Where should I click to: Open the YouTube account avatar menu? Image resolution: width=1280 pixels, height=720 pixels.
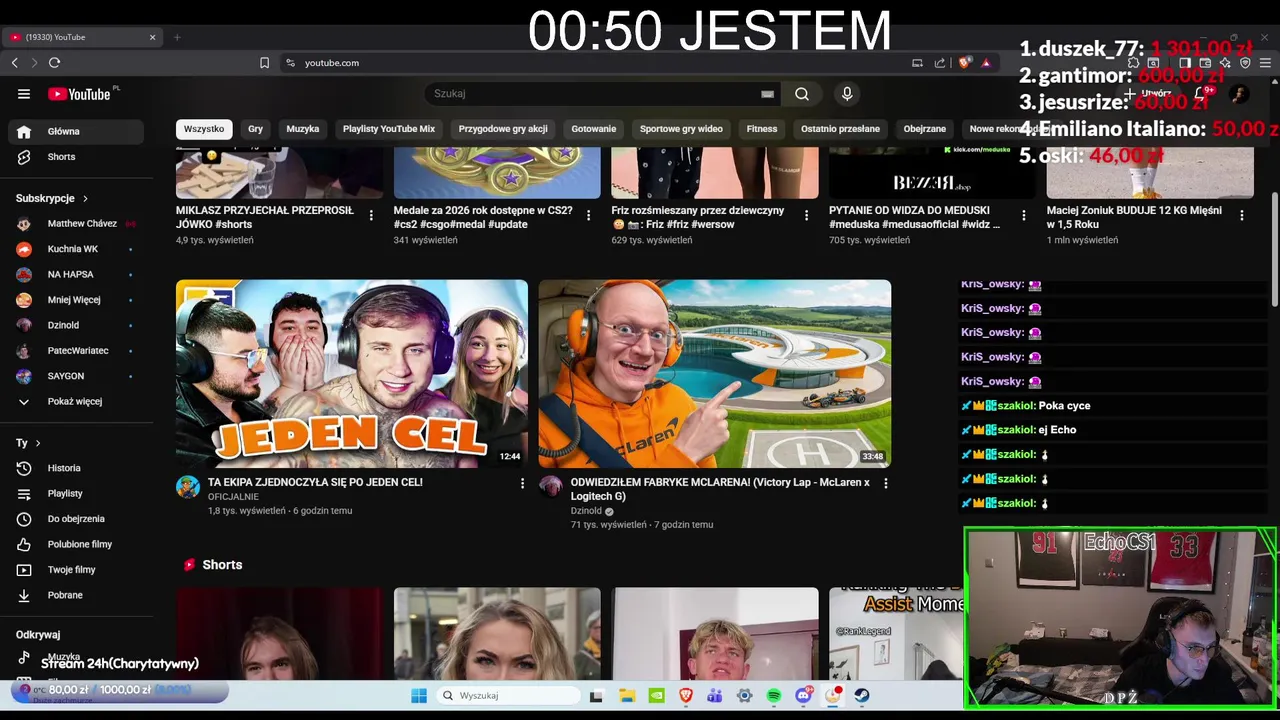(x=1239, y=94)
